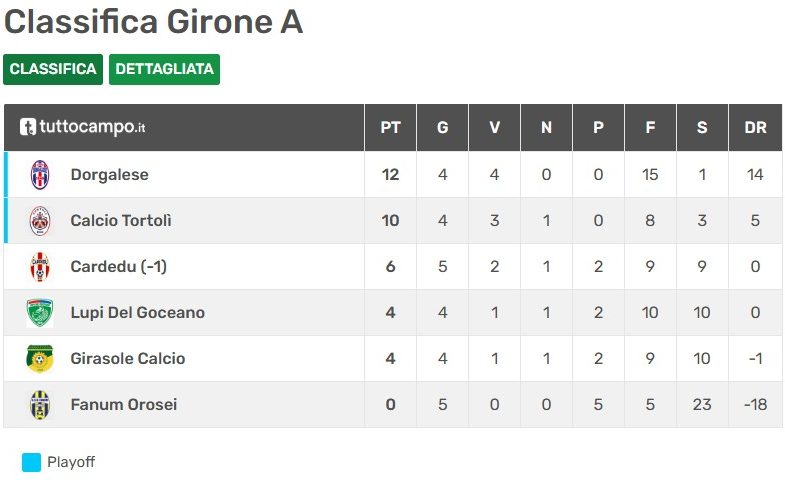Click the G column header

443,128
